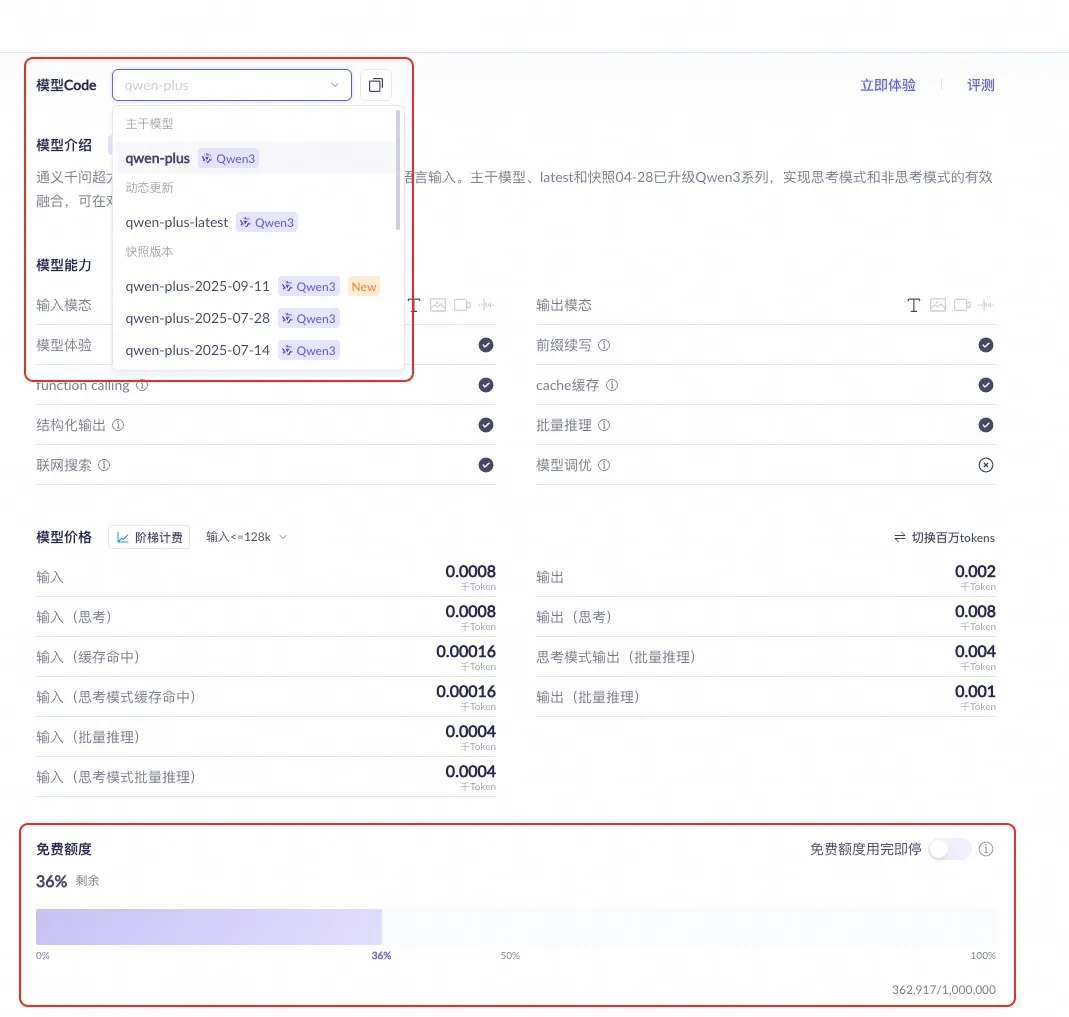Click the 输出（批量推理）price 0.001
1069x1017 pixels.
[975, 691]
